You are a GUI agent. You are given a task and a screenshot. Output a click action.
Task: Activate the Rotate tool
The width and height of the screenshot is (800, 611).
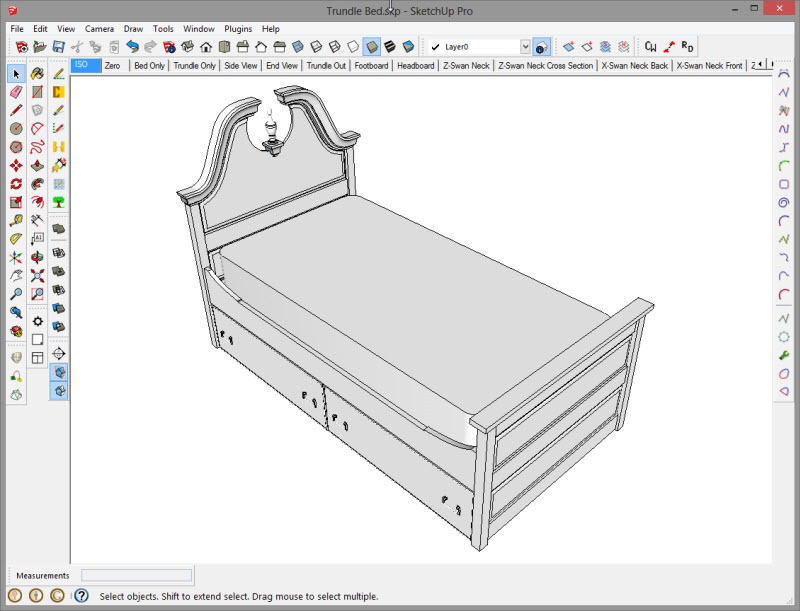(16, 184)
